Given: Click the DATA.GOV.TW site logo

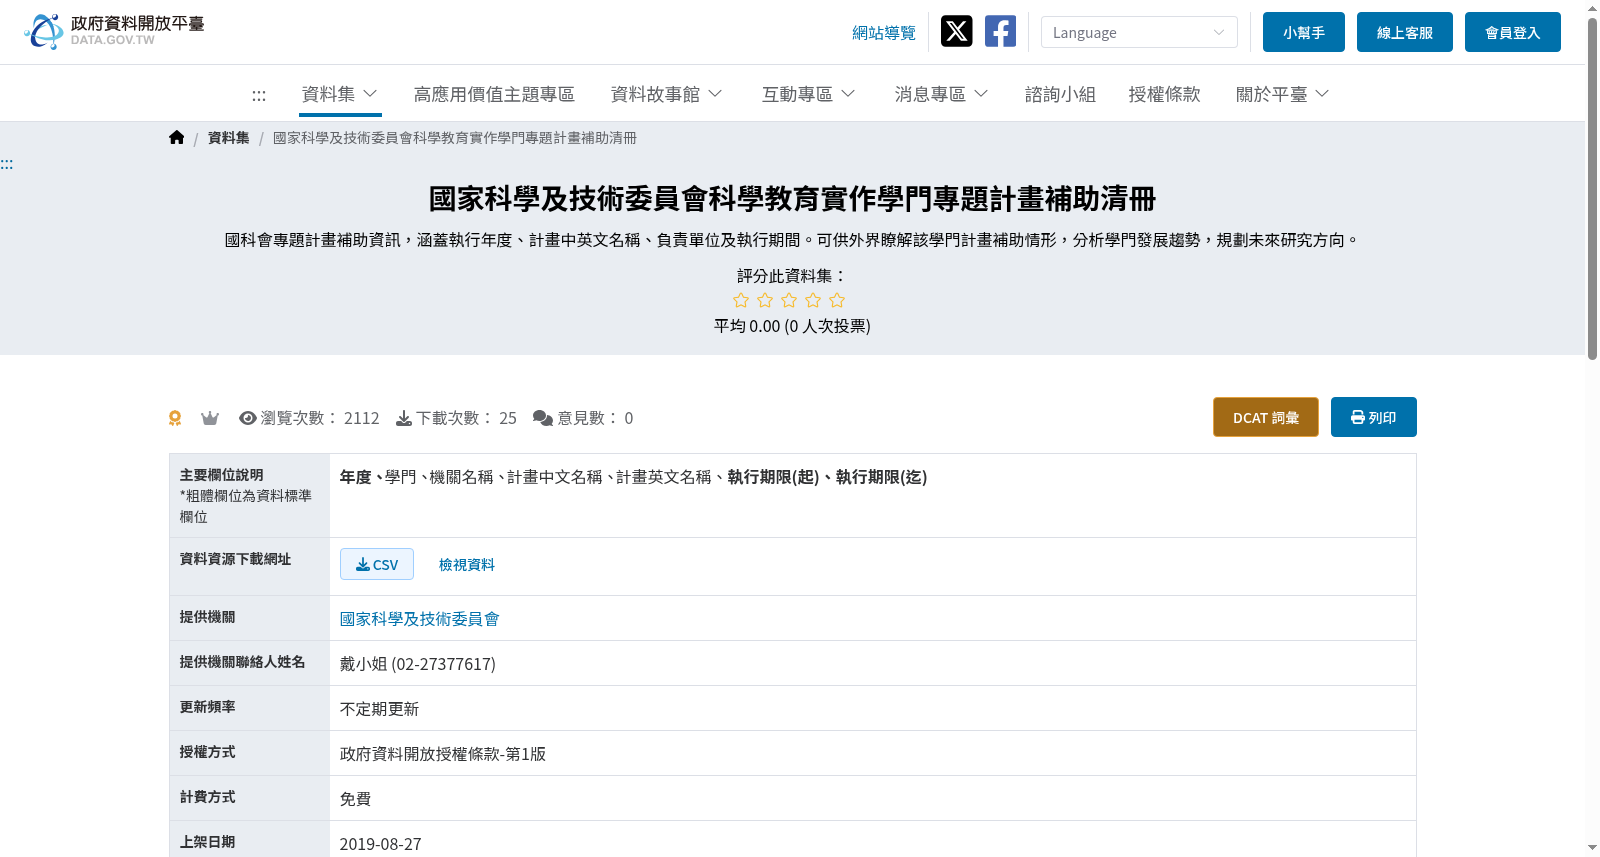Looking at the screenshot, I should click(114, 31).
